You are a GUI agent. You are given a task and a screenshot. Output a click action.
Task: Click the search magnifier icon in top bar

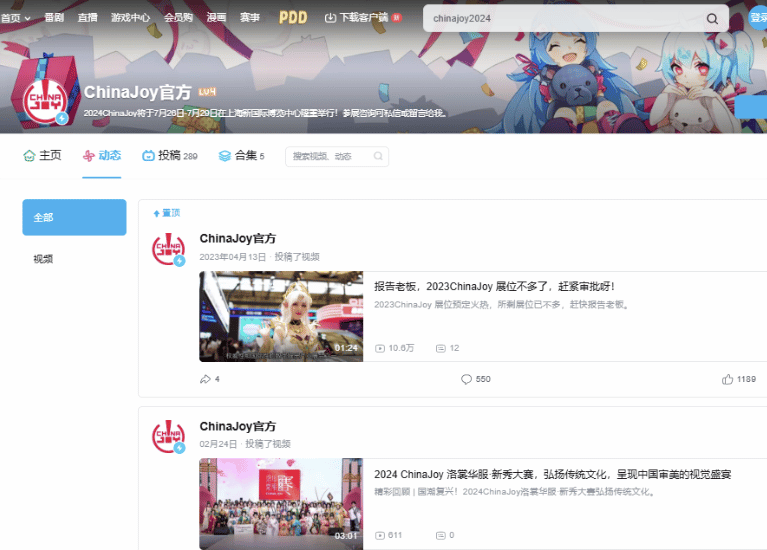(x=712, y=19)
